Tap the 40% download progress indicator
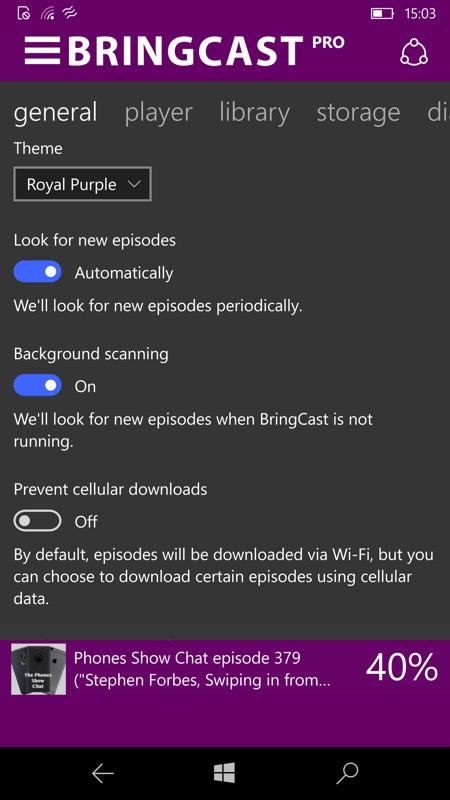This screenshot has height=800, width=450. click(402, 667)
